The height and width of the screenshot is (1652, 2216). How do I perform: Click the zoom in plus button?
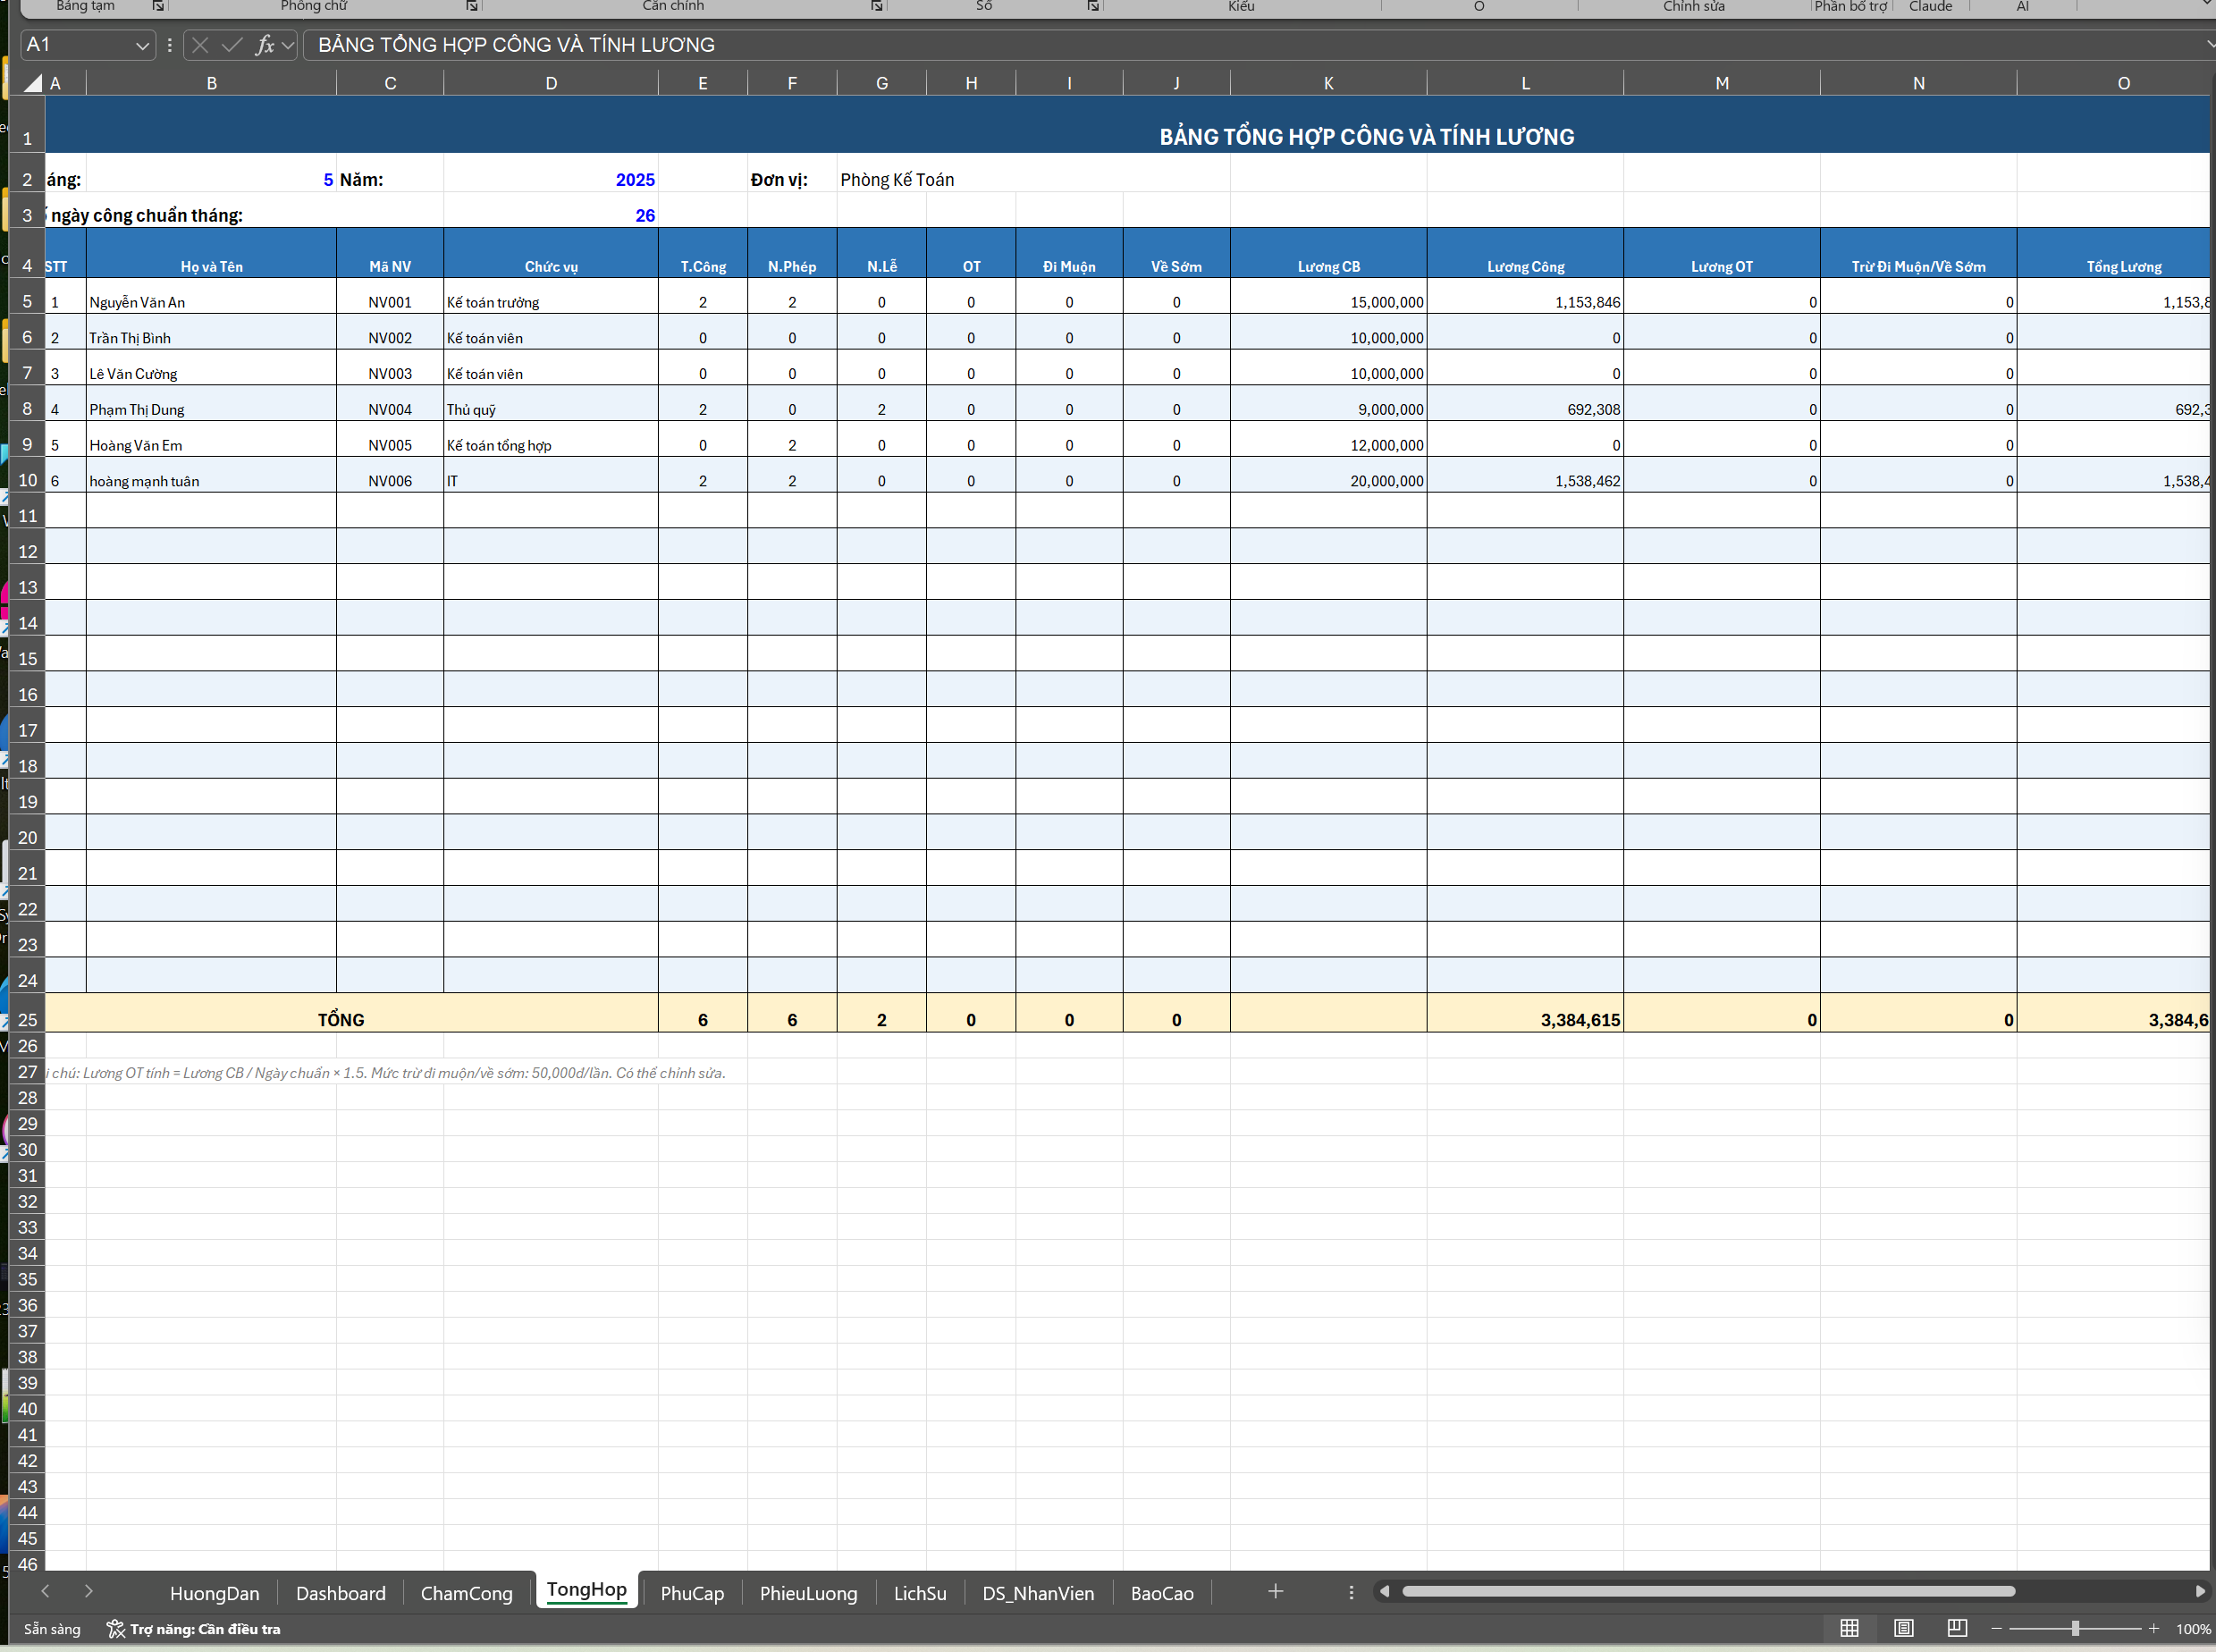(2153, 1628)
